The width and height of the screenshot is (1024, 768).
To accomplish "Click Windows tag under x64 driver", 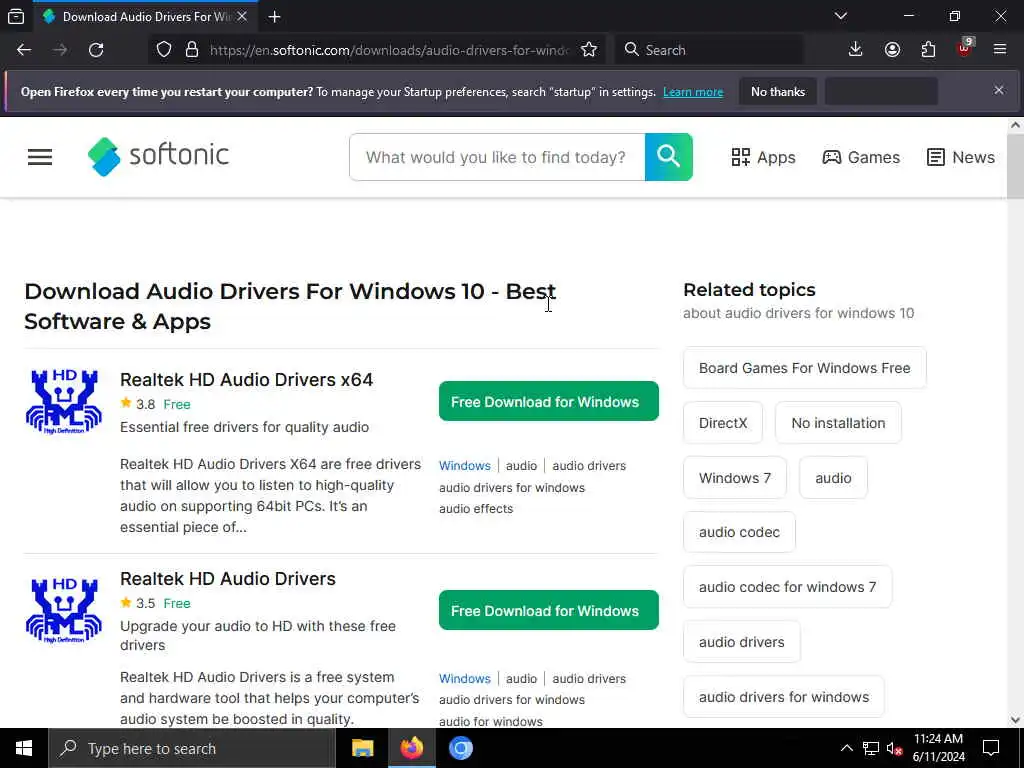I will (x=464, y=466).
